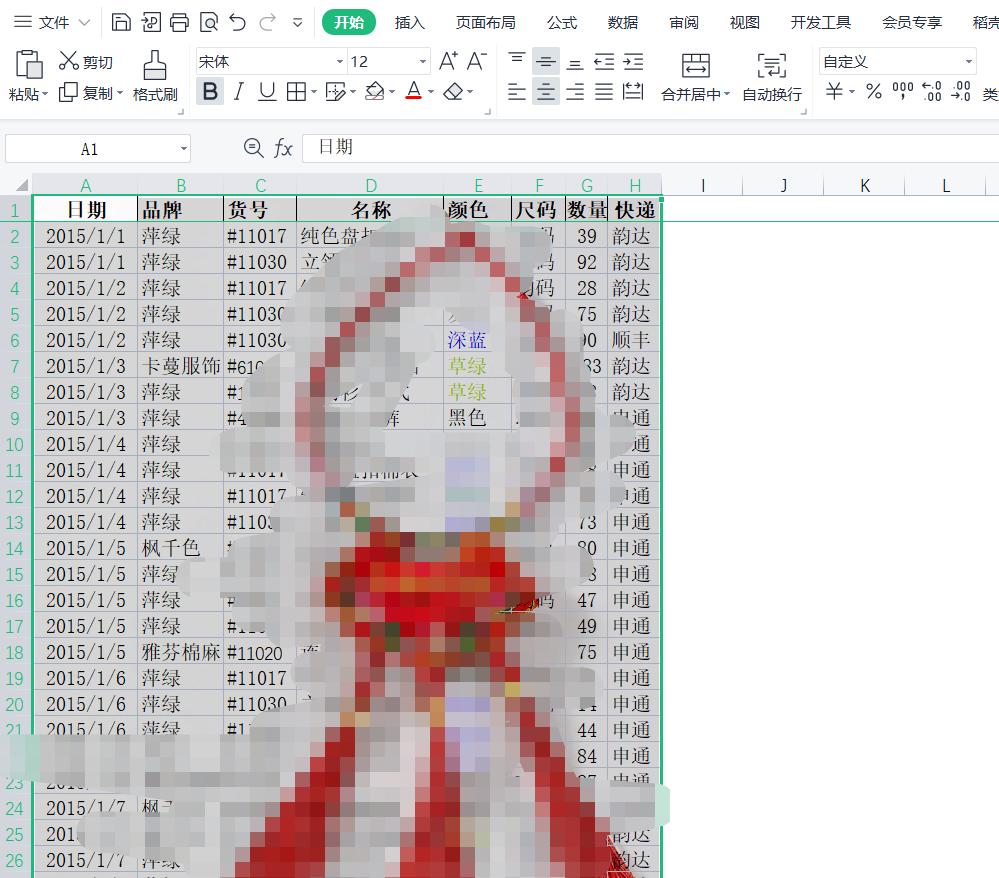The width and height of the screenshot is (999, 878).
Task: Undo the last action
Action: 237,22
